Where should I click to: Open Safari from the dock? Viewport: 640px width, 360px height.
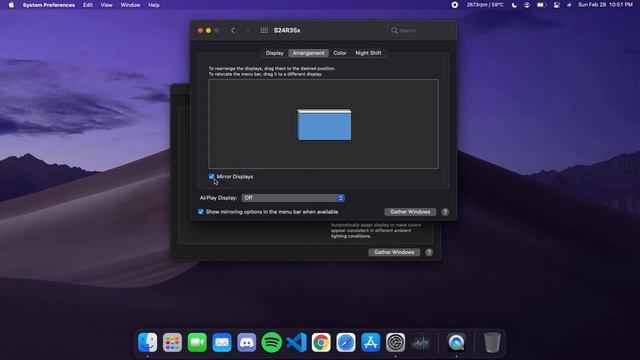[346, 342]
